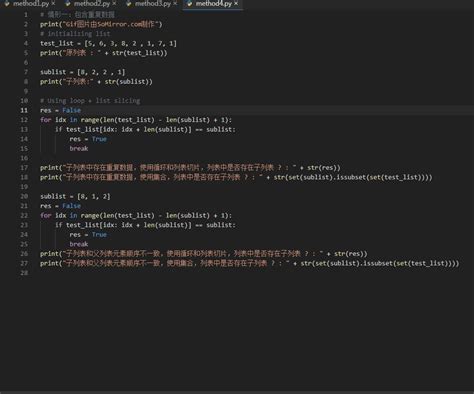Close the method4.py tab

236,4
